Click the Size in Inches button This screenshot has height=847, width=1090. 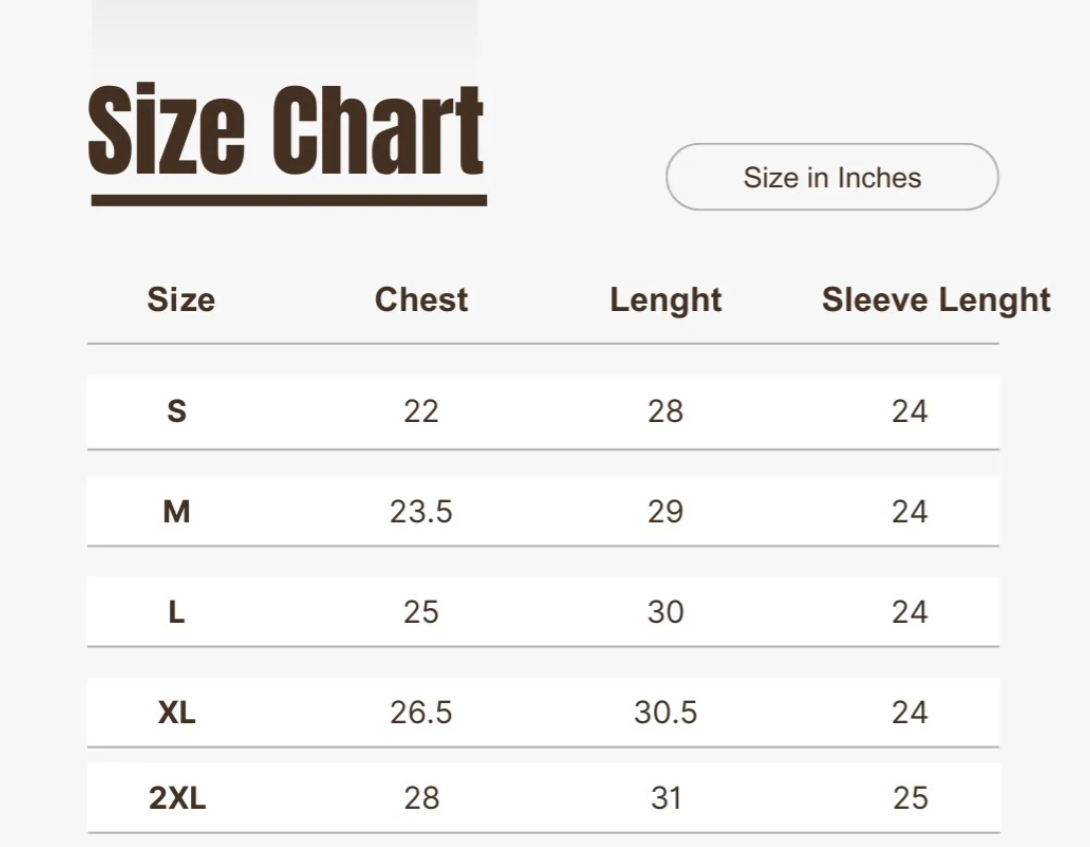click(832, 178)
